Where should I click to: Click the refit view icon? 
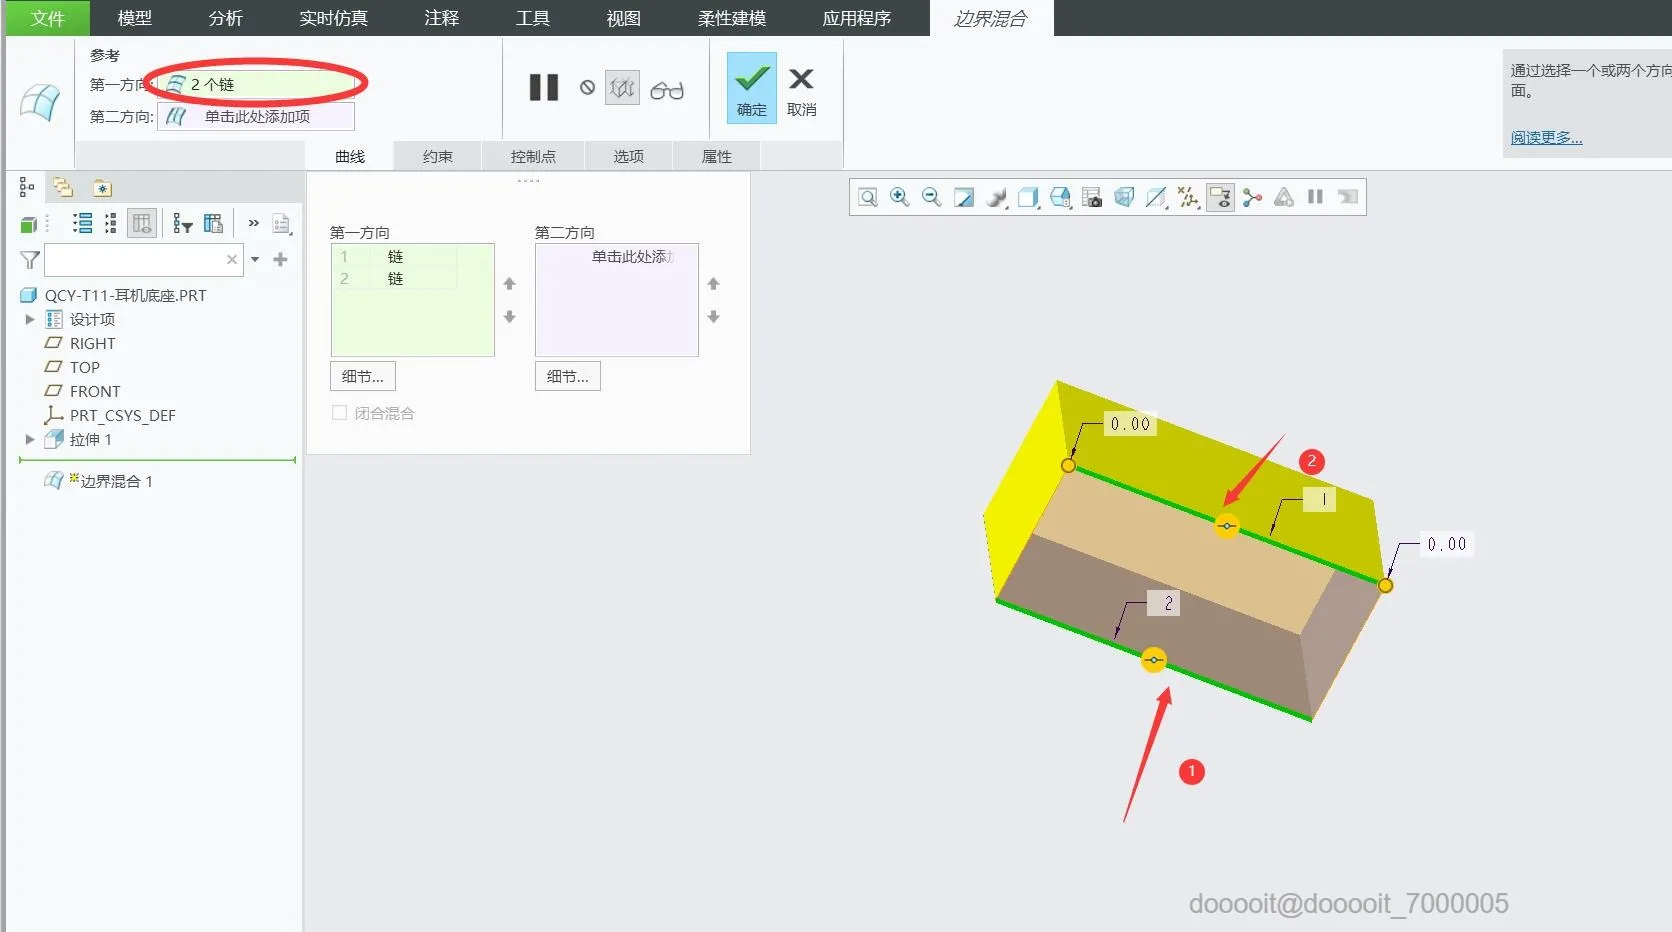(868, 197)
